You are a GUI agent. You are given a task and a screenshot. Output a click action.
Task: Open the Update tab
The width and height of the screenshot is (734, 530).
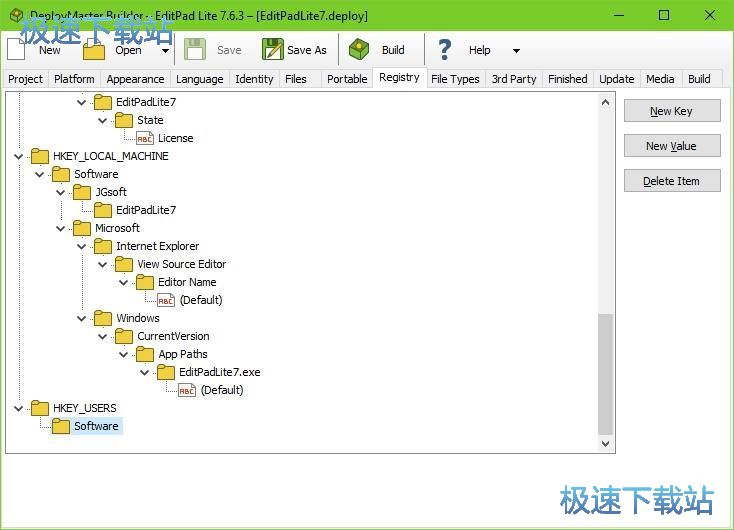tap(617, 79)
